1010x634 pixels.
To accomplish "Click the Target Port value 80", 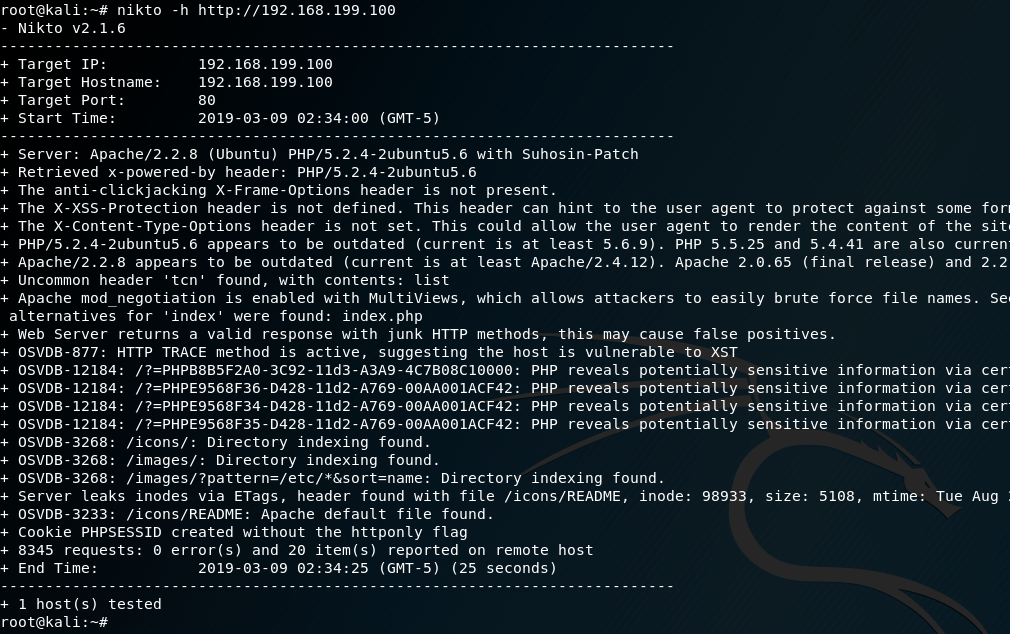I will [x=207, y=100].
